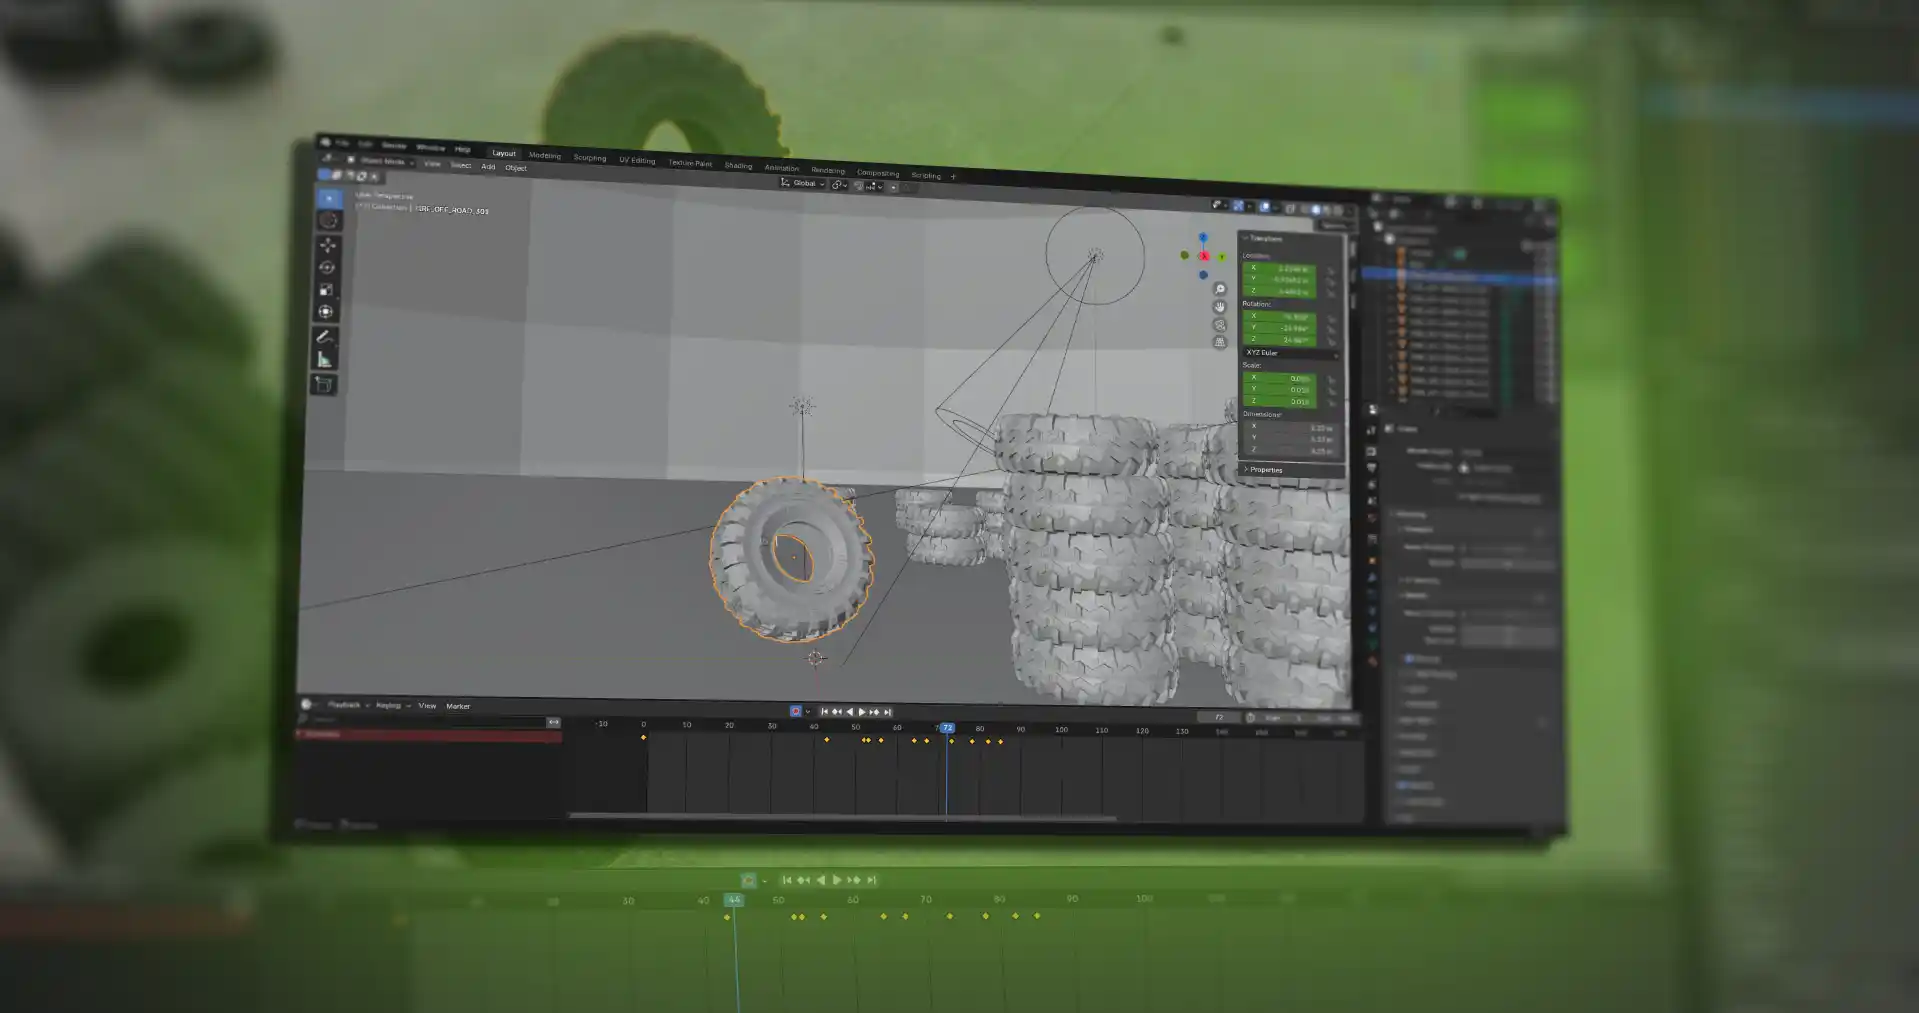Click the current frame 72 playhead marker
1919x1013 pixels.
[x=946, y=728]
